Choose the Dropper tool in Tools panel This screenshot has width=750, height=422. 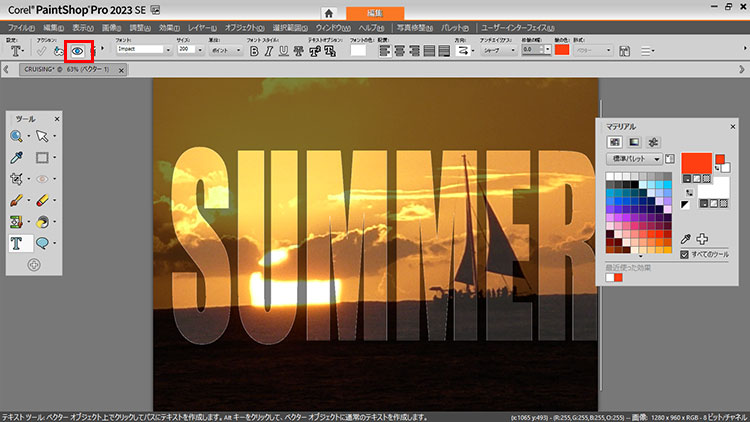[18, 157]
